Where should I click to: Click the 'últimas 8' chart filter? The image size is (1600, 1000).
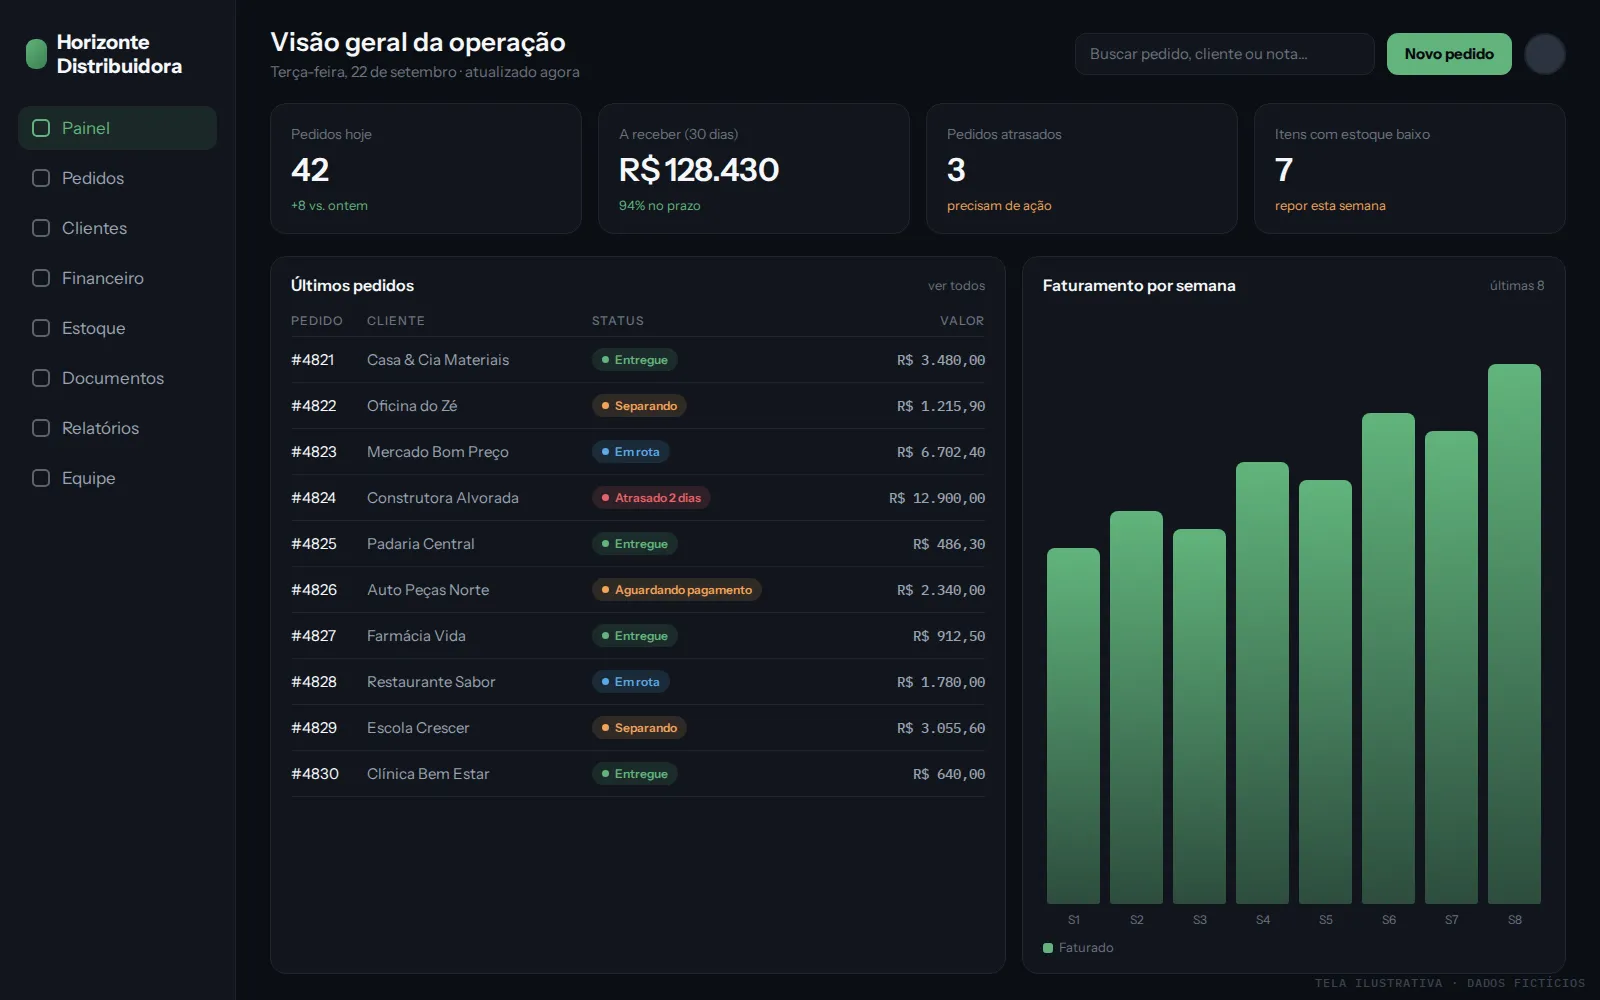[1517, 286]
